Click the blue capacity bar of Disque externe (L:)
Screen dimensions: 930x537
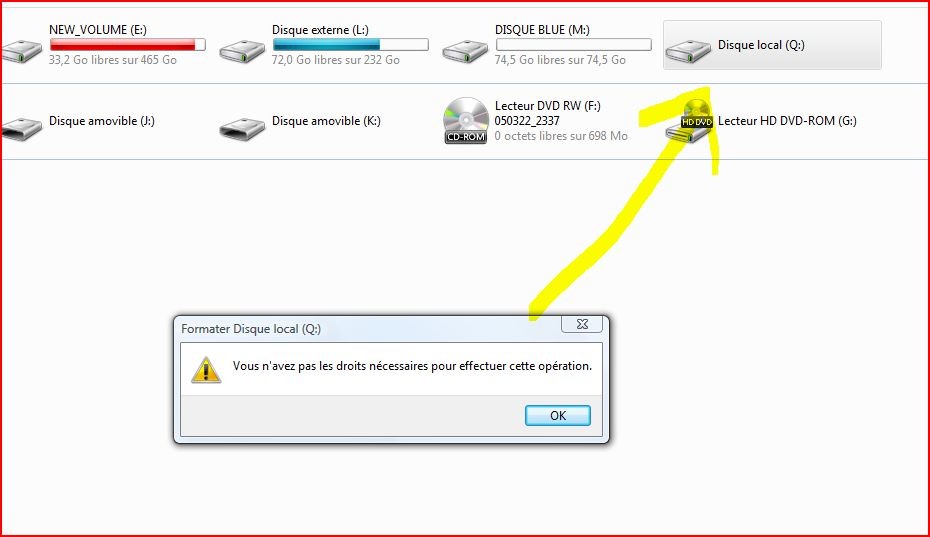(x=351, y=45)
